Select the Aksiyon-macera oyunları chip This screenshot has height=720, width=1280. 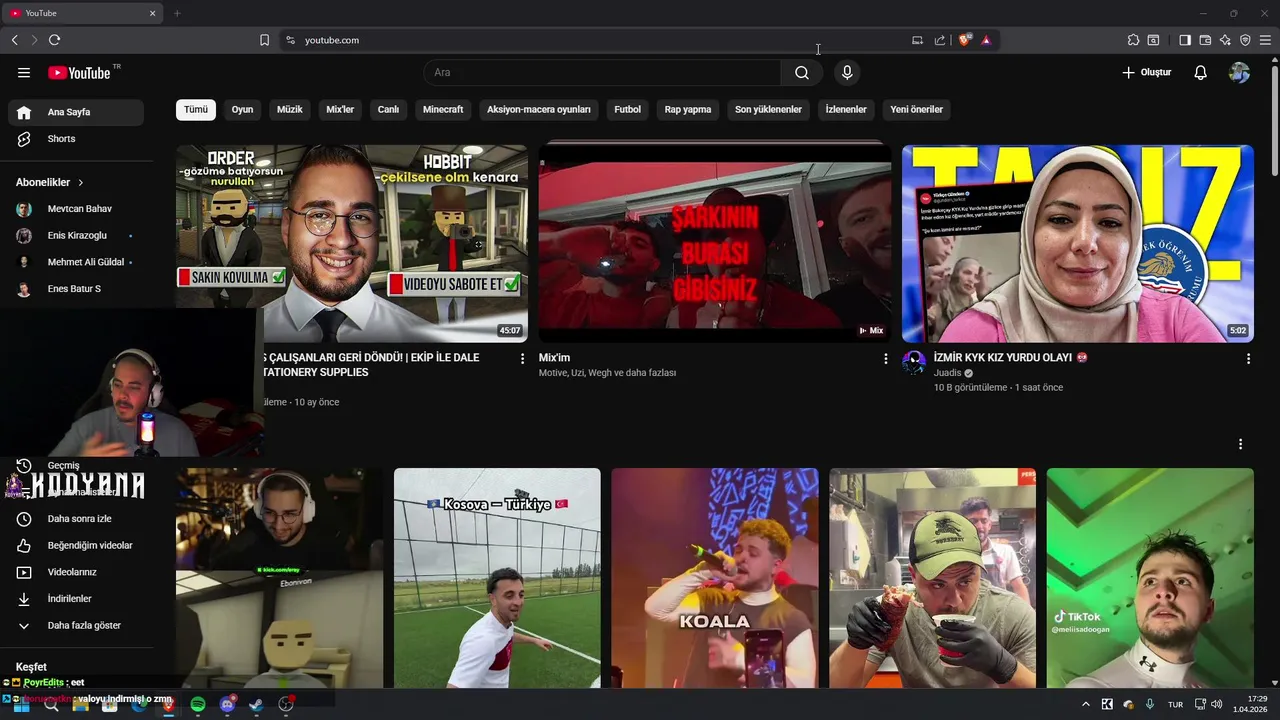pyautogui.click(x=539, y=110)
